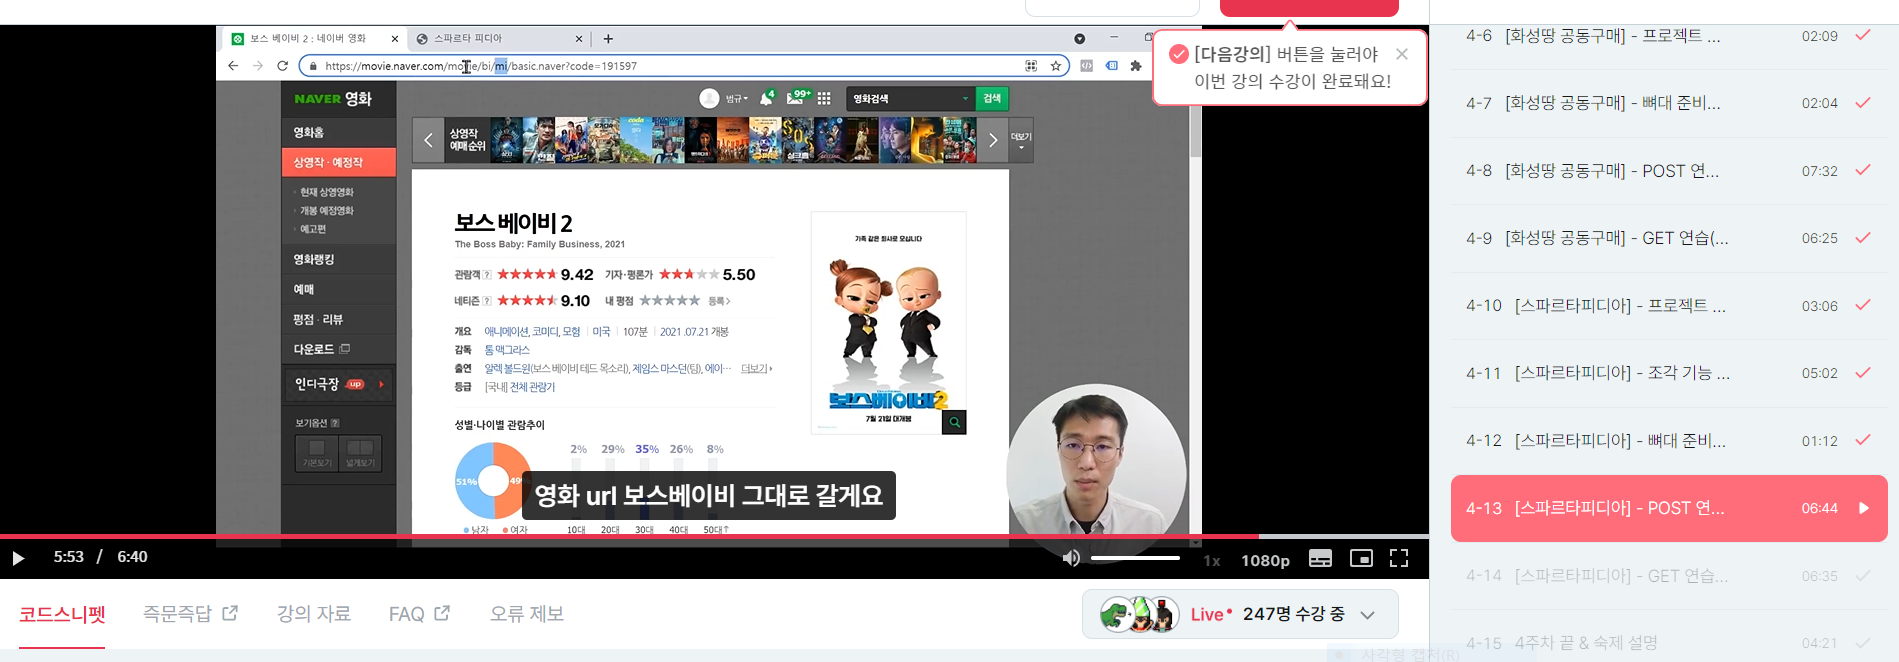
Task: Switch to the 스파르타 피디아 browser tab
Action: (x=500, y=39)
